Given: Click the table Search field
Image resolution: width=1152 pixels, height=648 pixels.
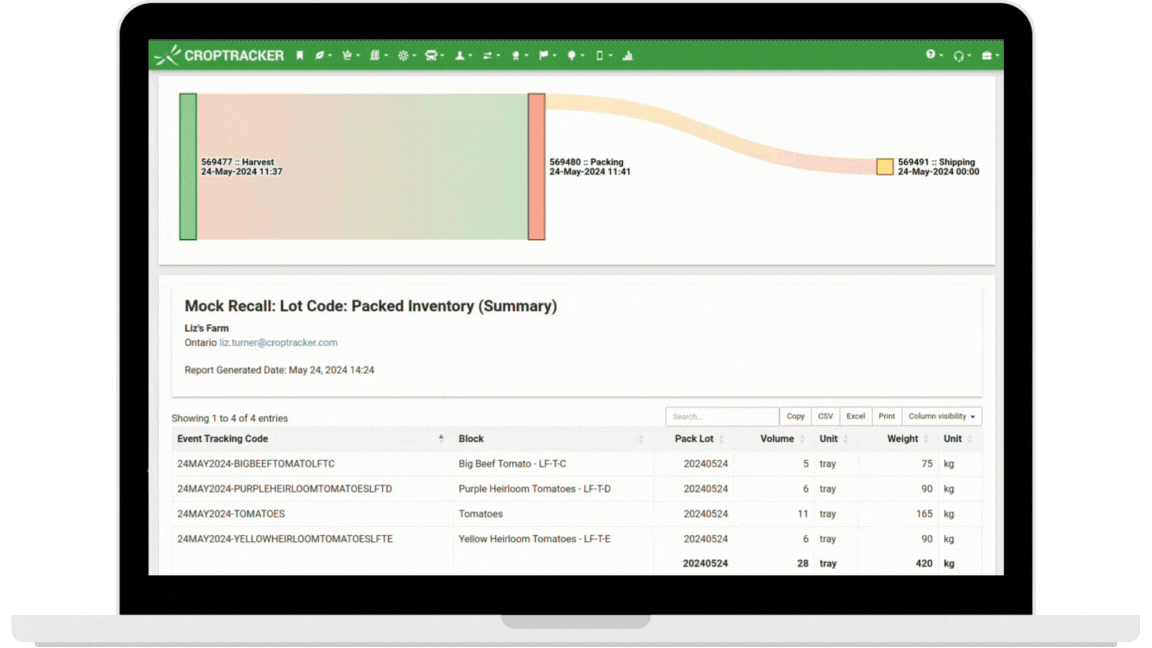Looking at the screenshot, I should pos(721,417).
